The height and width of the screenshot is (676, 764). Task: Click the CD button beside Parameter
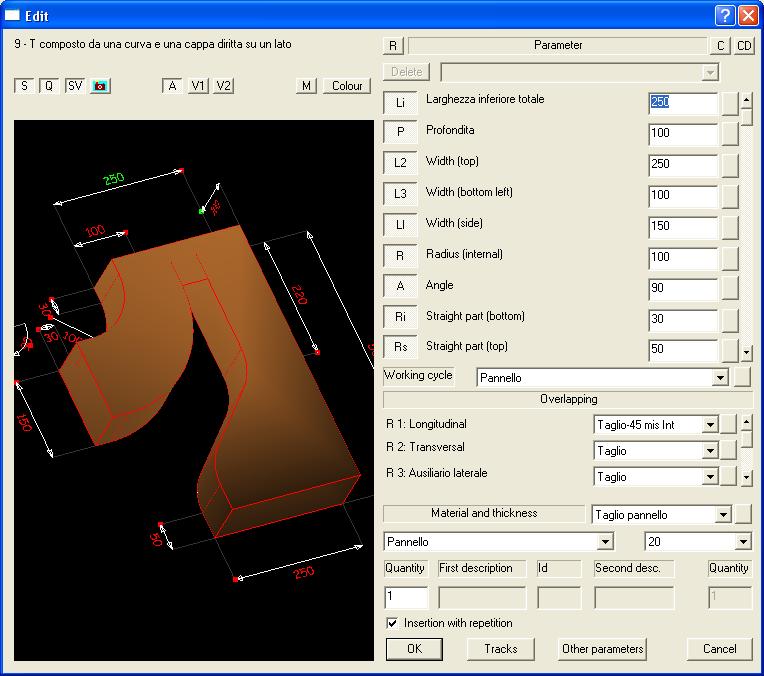click(745, 45)
